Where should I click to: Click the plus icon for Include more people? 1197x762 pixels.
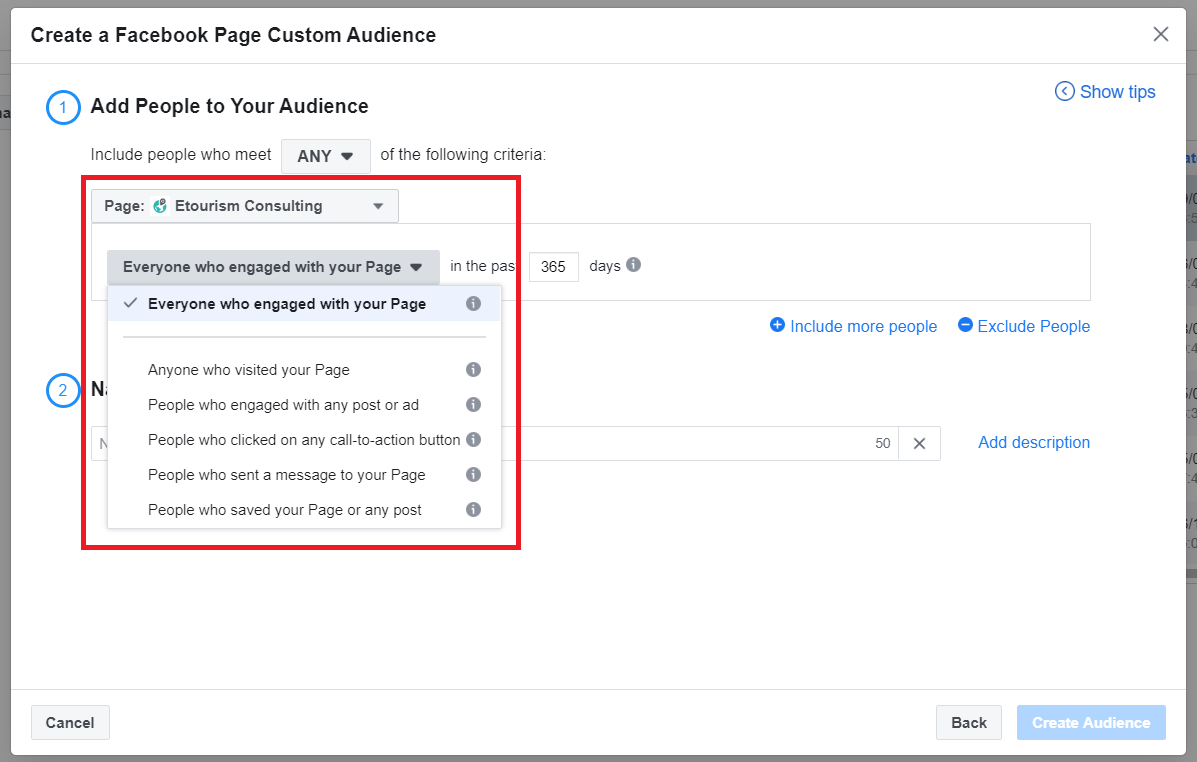pos(777,325)
